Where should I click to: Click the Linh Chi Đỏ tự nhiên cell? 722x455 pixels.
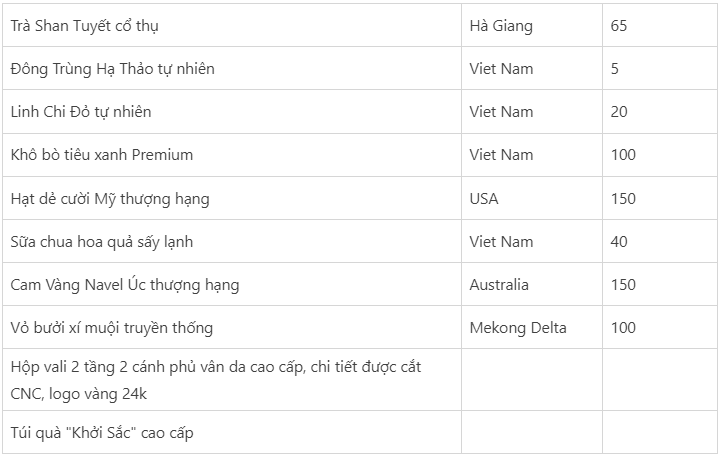click(232, 111)
